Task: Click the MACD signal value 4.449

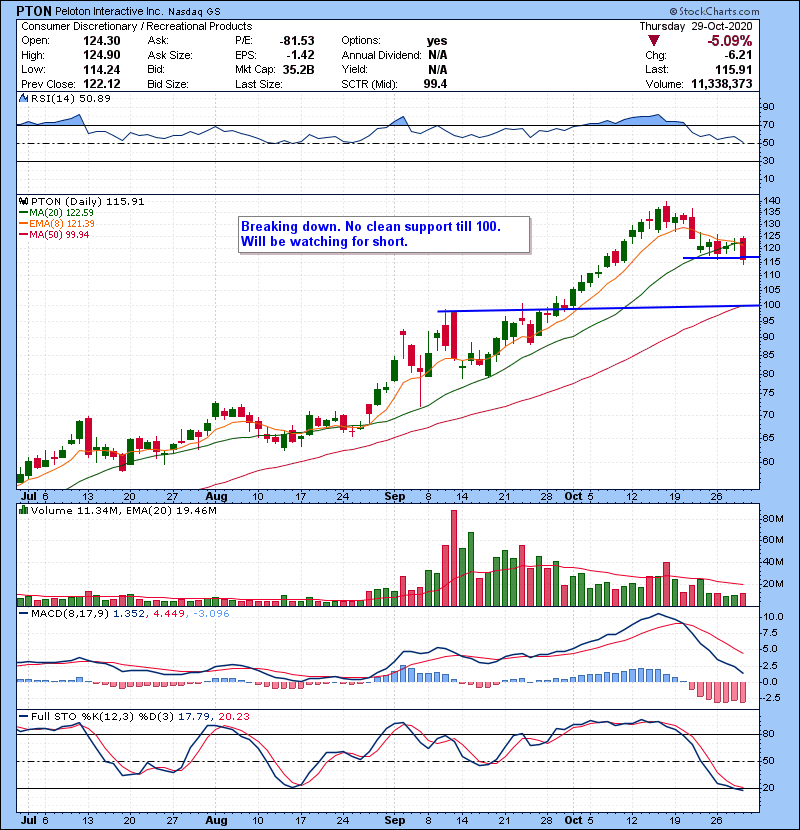Action: click(169, 614)
